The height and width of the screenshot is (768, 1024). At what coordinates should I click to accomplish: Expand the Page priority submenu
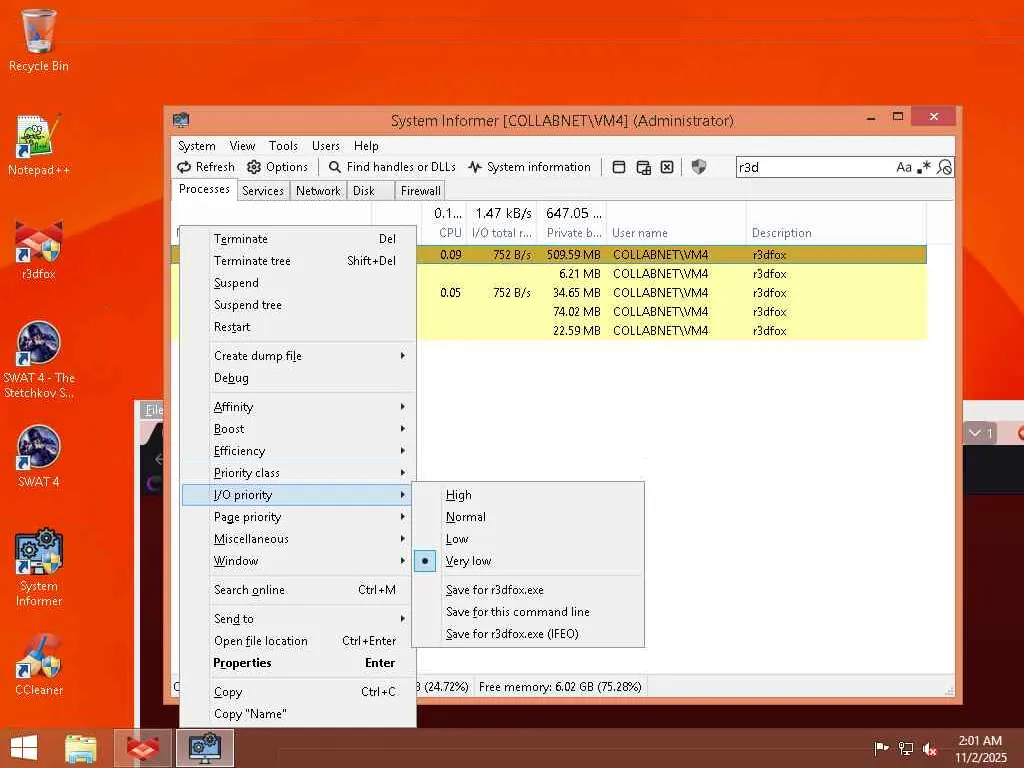(x=298, y=517)
